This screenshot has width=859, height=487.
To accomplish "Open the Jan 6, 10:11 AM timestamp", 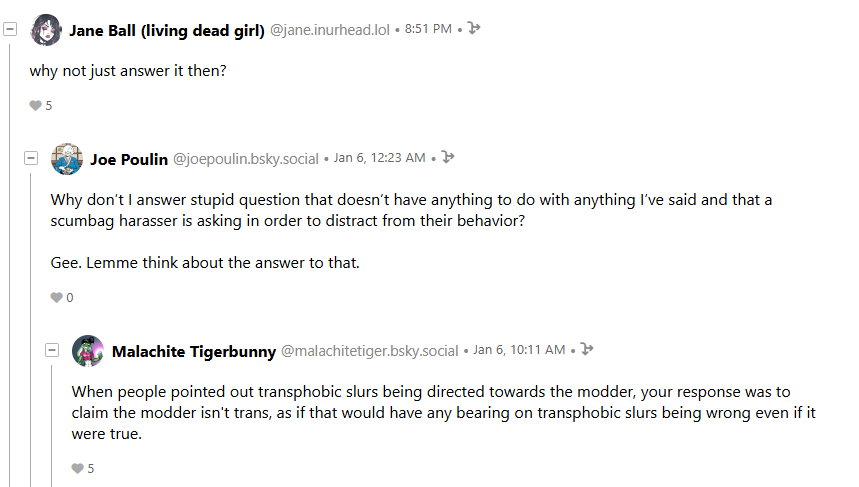I will point(519,351).
